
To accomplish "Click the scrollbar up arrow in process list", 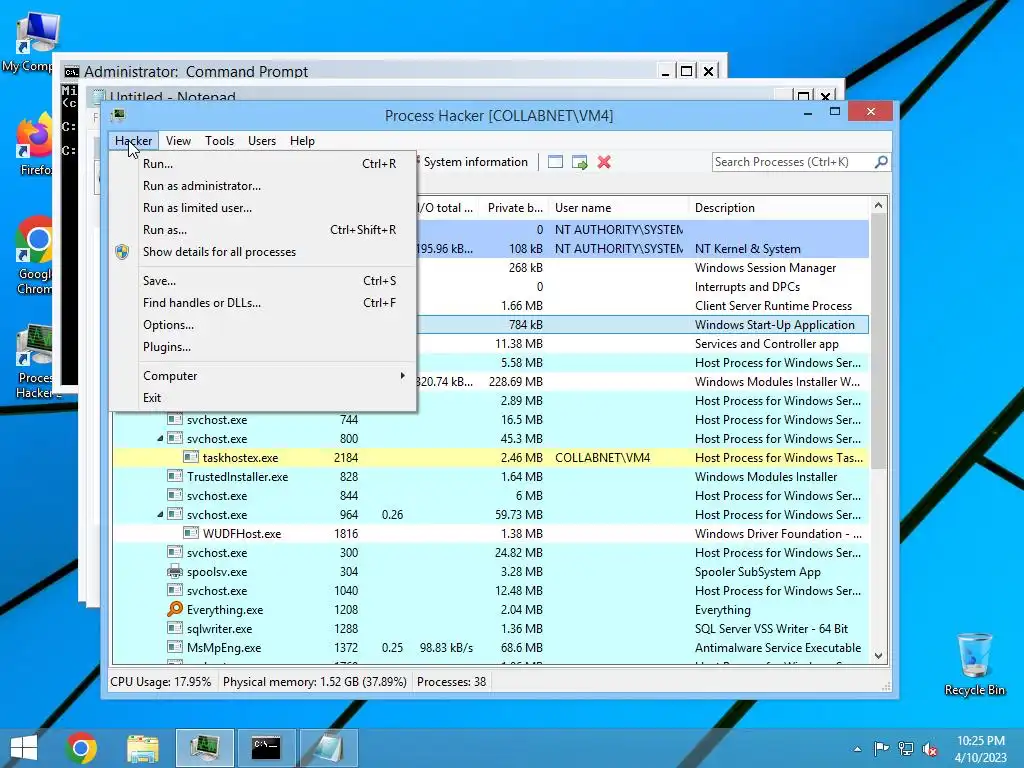I will (878, 205).
